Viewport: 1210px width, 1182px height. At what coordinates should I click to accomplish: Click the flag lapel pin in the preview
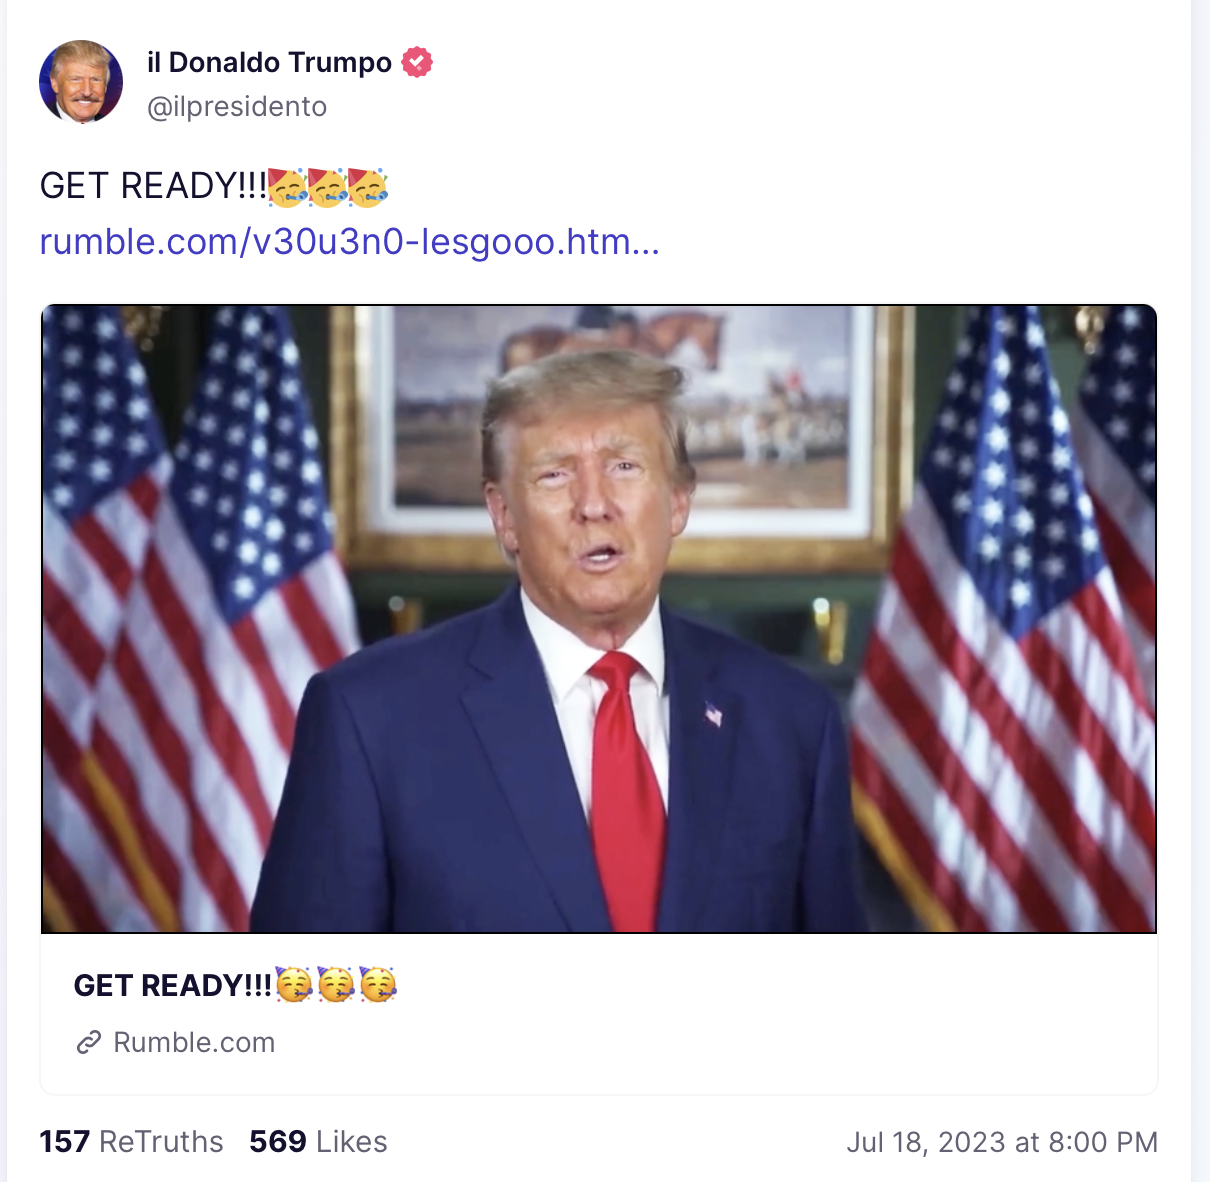click(713, 714)
